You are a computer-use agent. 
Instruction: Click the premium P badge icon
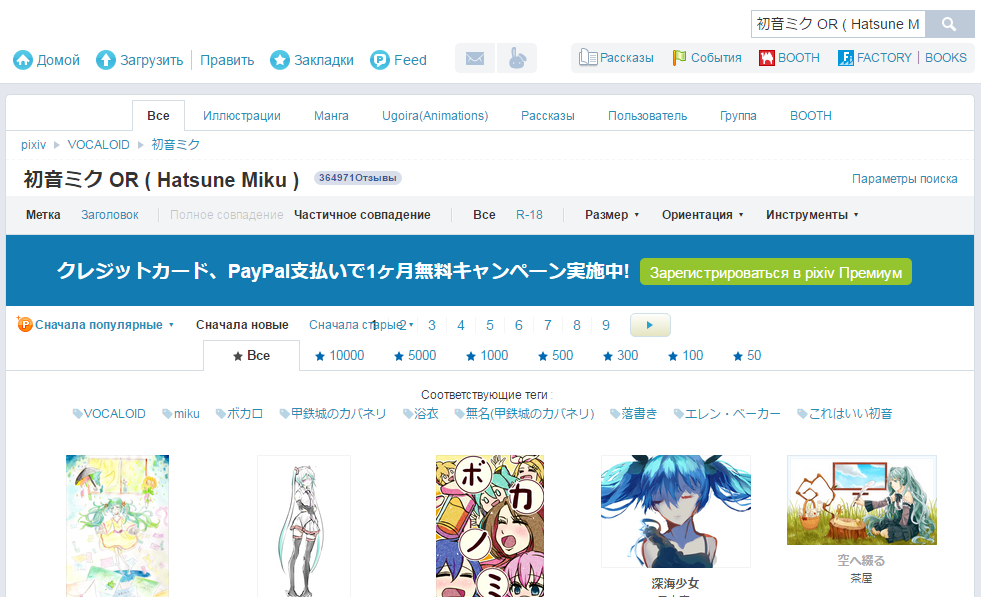(24, 324)
